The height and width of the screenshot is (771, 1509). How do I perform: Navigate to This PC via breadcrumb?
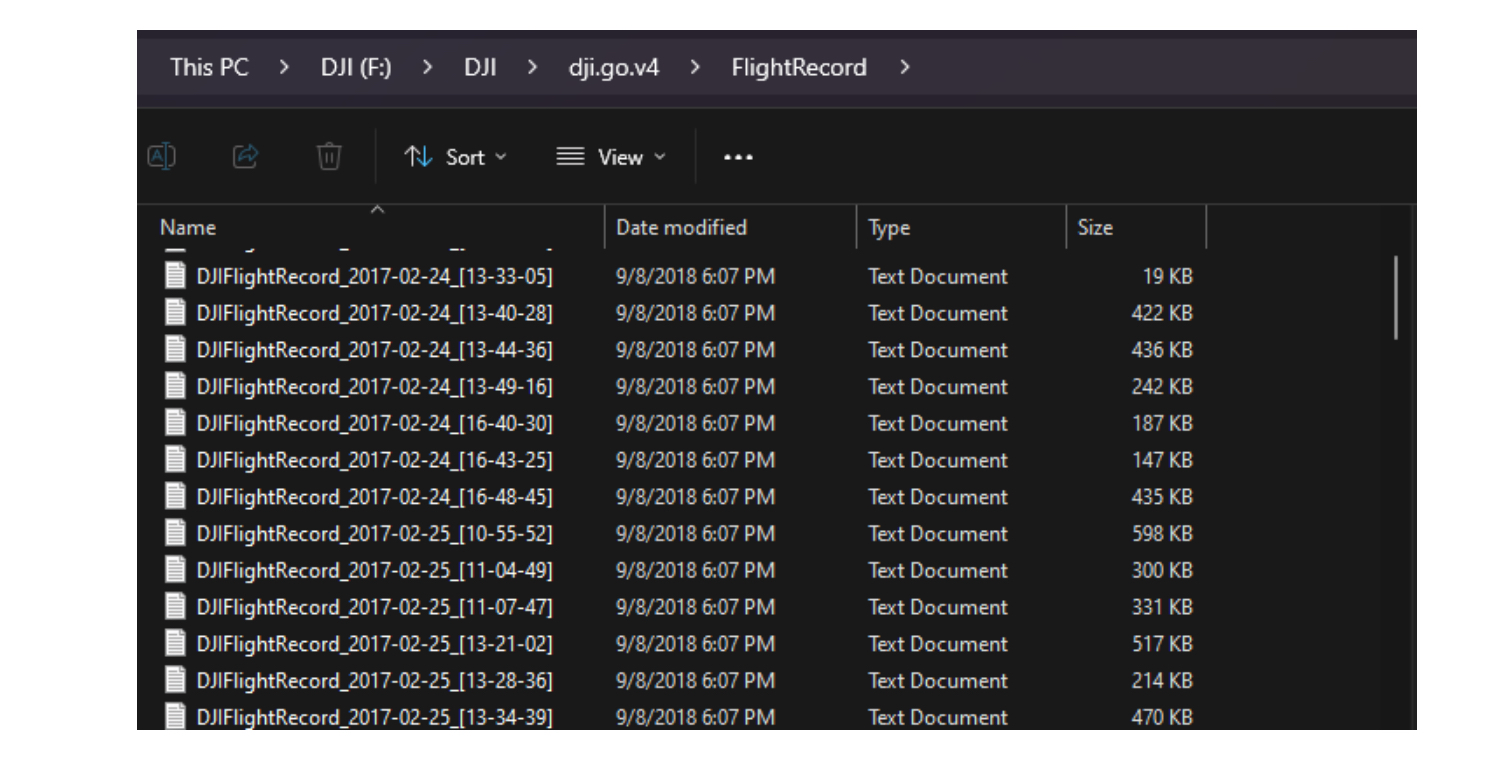pyautogui.click(x=210, y=67)
